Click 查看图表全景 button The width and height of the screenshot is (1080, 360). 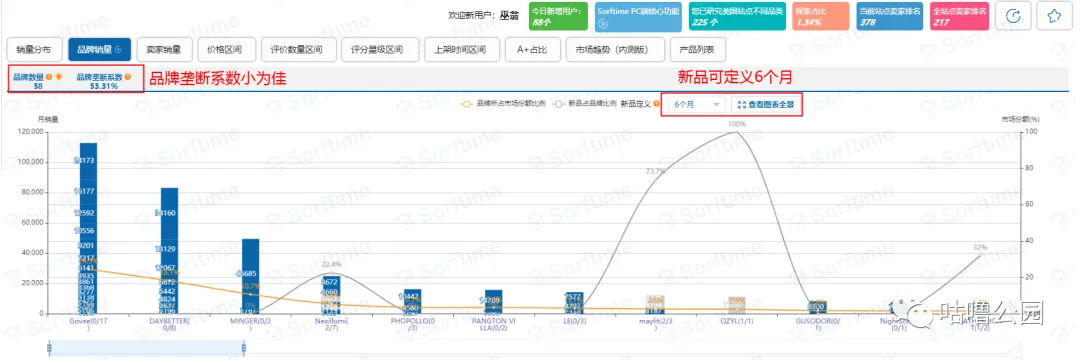click(x=766, y=105)
